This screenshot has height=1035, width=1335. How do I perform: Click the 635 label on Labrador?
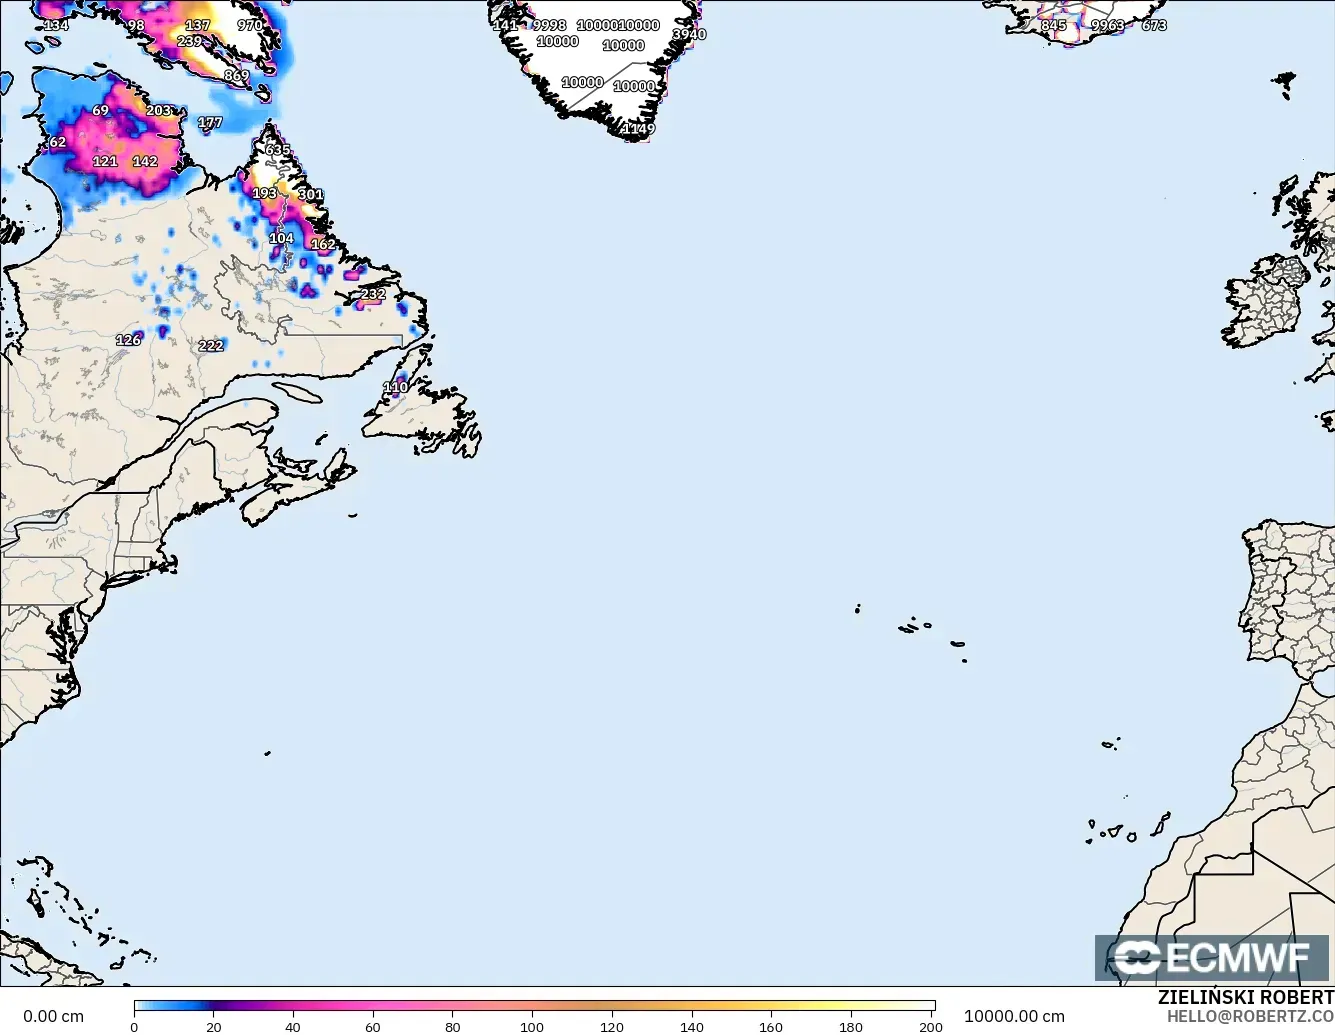[x=277, y=150]
